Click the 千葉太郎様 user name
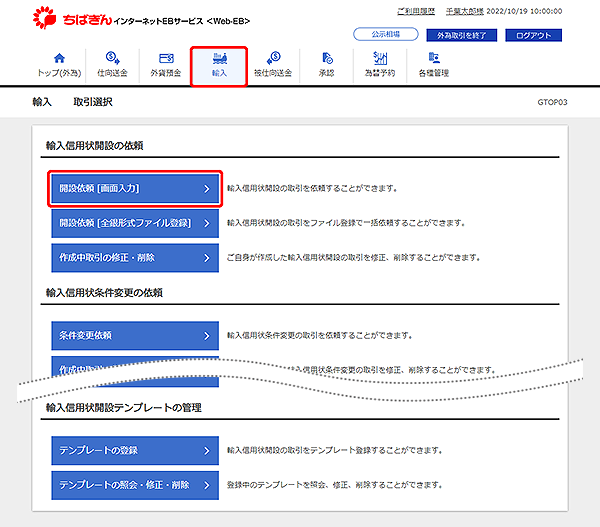The width and height of the screenshot is (600, 527). (x=465, y=11)
